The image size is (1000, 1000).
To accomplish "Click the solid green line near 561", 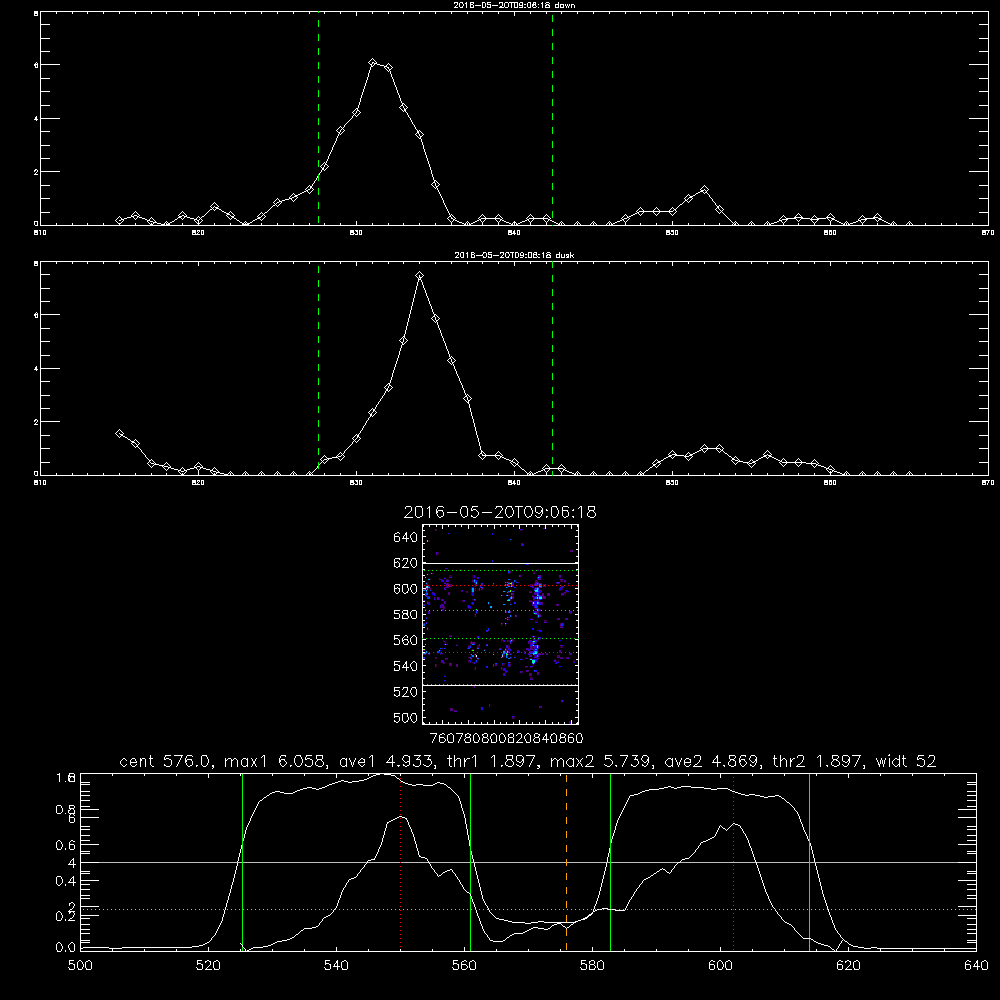I will (471, 862).
